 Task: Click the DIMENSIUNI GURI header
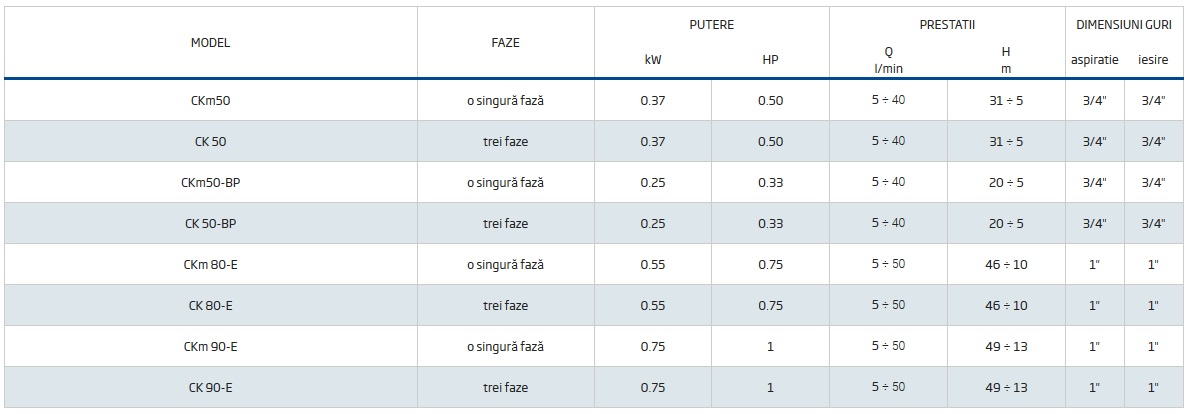point(1124,24)
